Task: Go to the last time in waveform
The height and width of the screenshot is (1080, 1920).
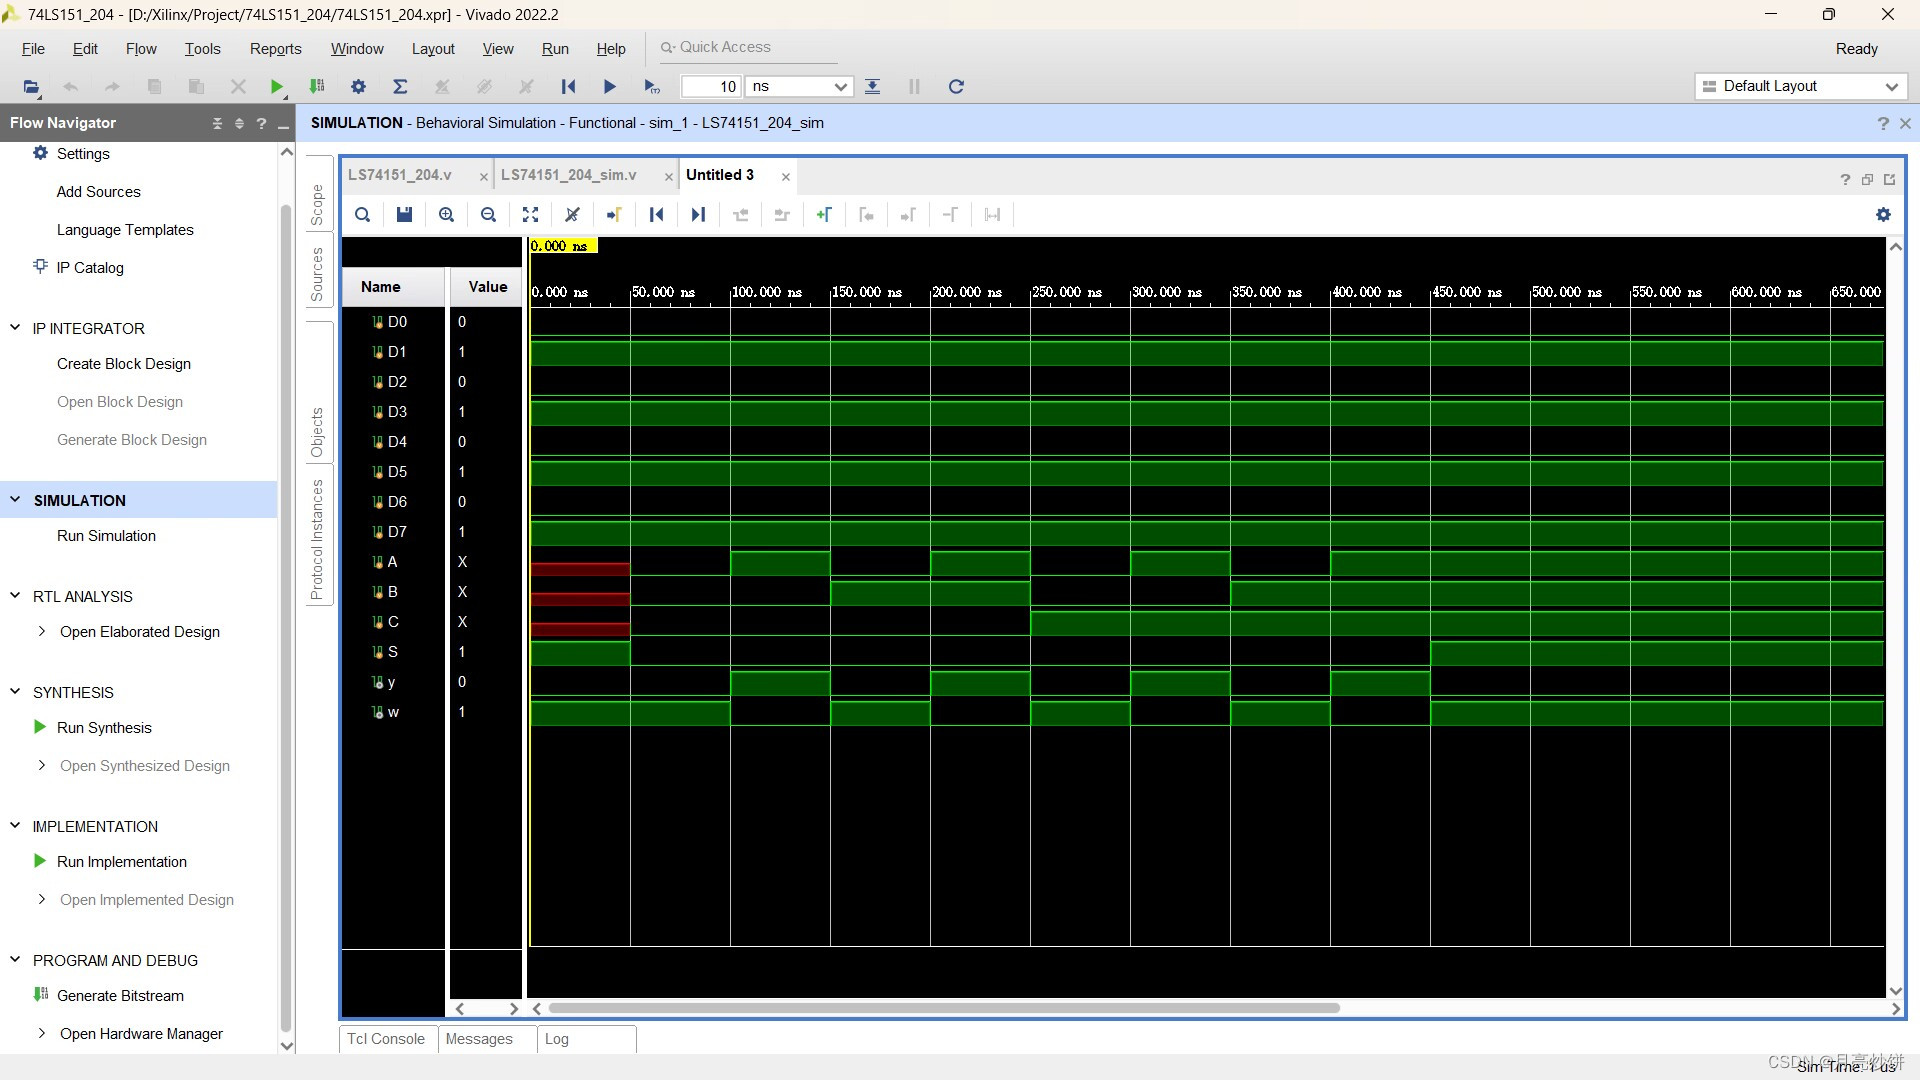Action: coord(698,215)
